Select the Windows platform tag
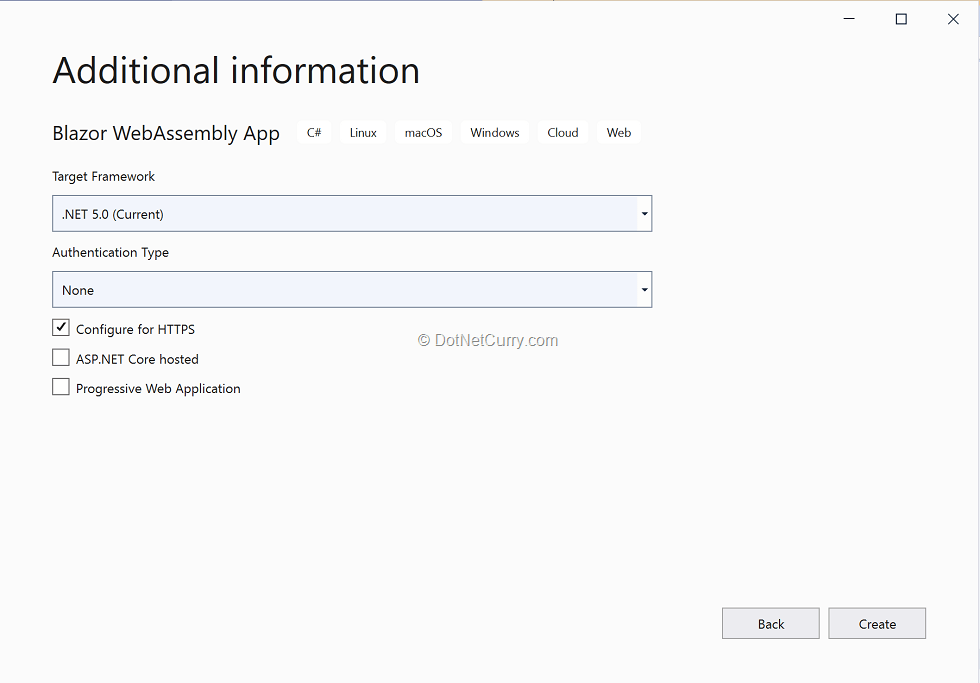Image resolution: width=980 pixels, height=683 pixels. [495, 133]
